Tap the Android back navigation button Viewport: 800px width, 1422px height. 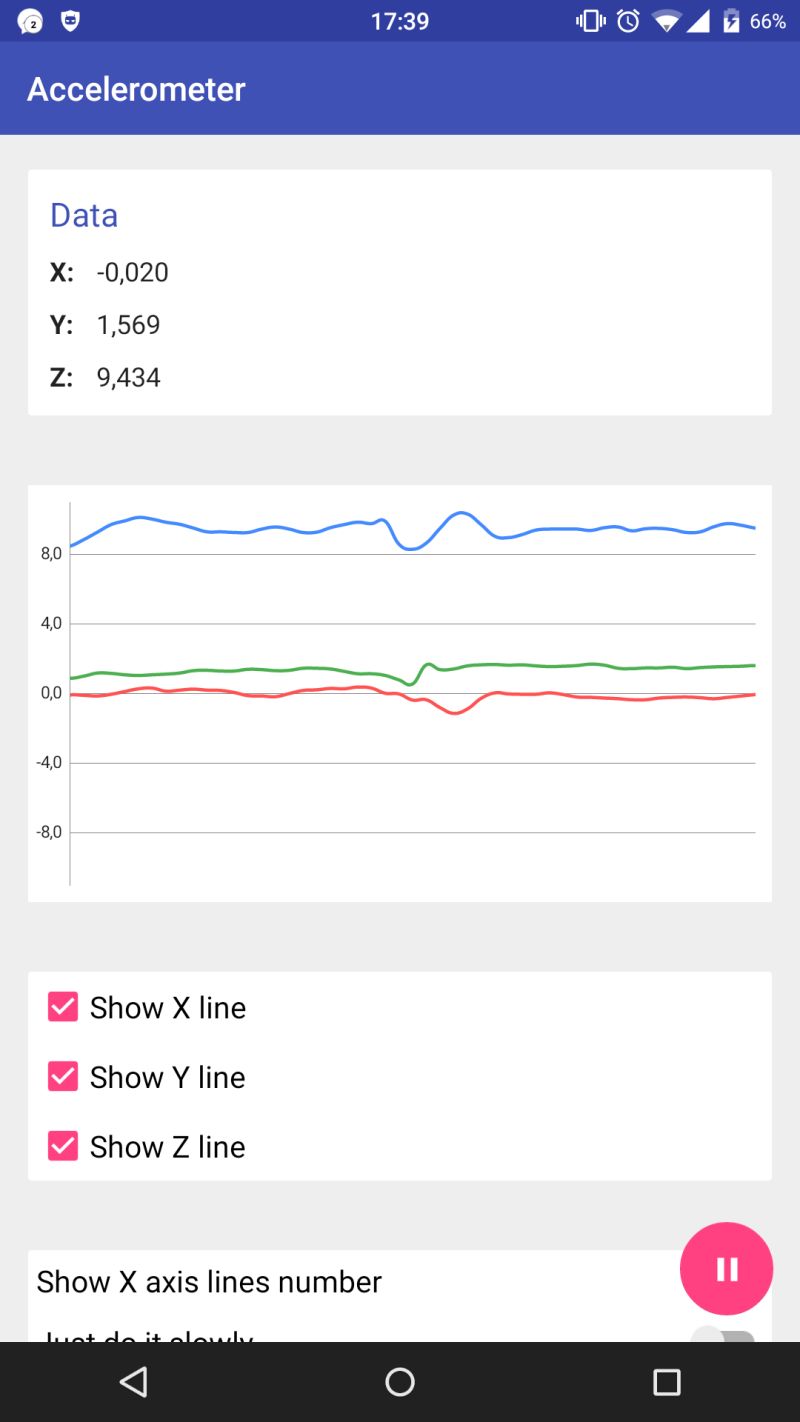(133, 1382)
